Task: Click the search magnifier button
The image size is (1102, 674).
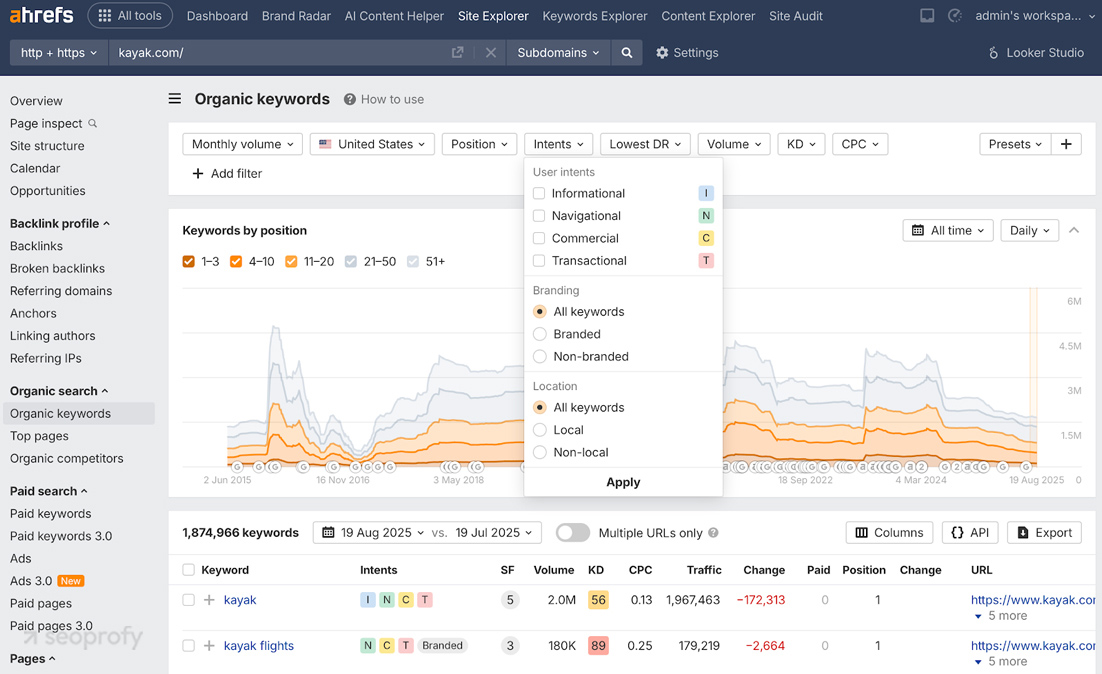Action: [627, 53]
